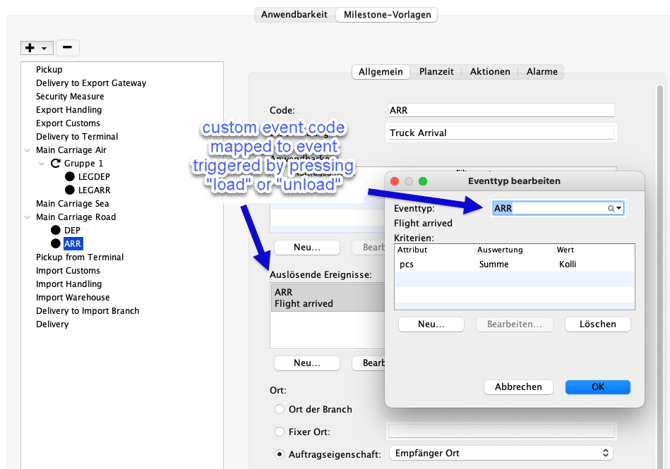
Task: Select Pickup from Terminal item
Action: pos(80,257)
